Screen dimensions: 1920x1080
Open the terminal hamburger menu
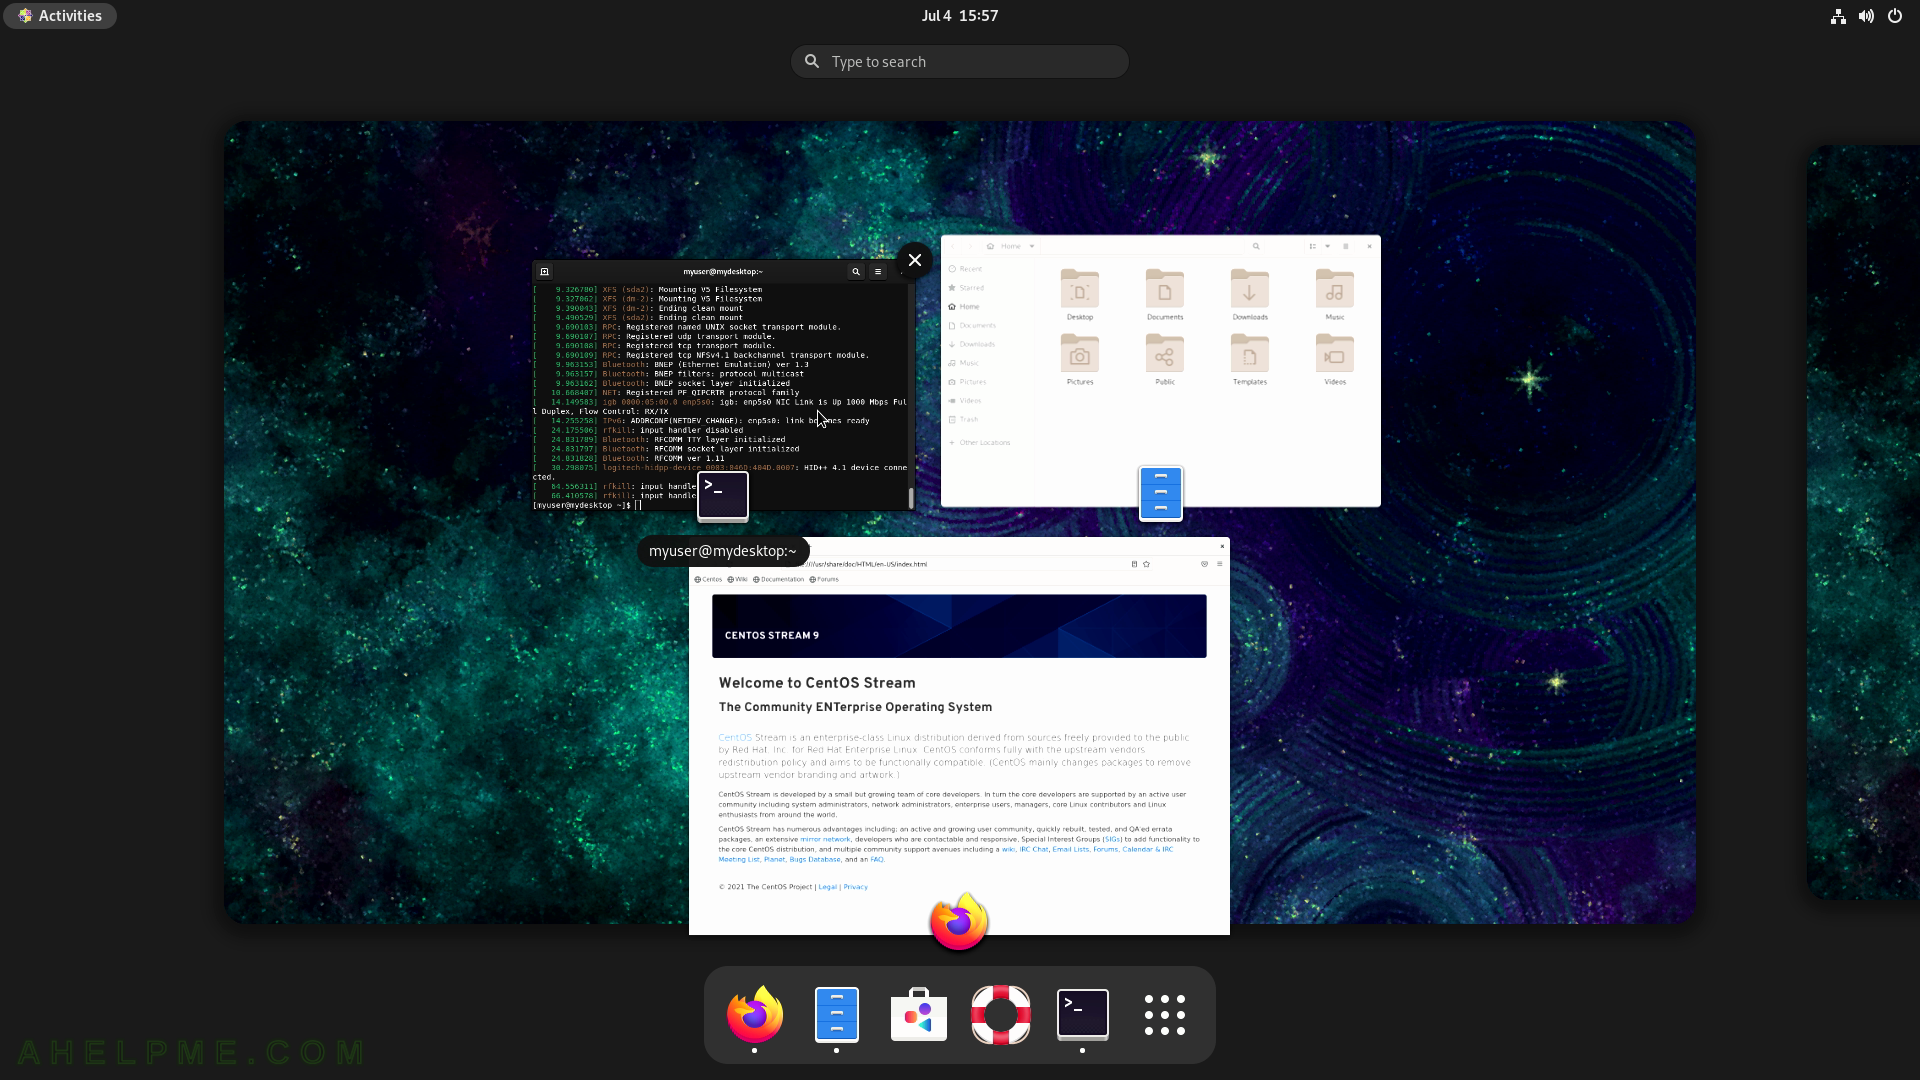[x=878, y=271]
